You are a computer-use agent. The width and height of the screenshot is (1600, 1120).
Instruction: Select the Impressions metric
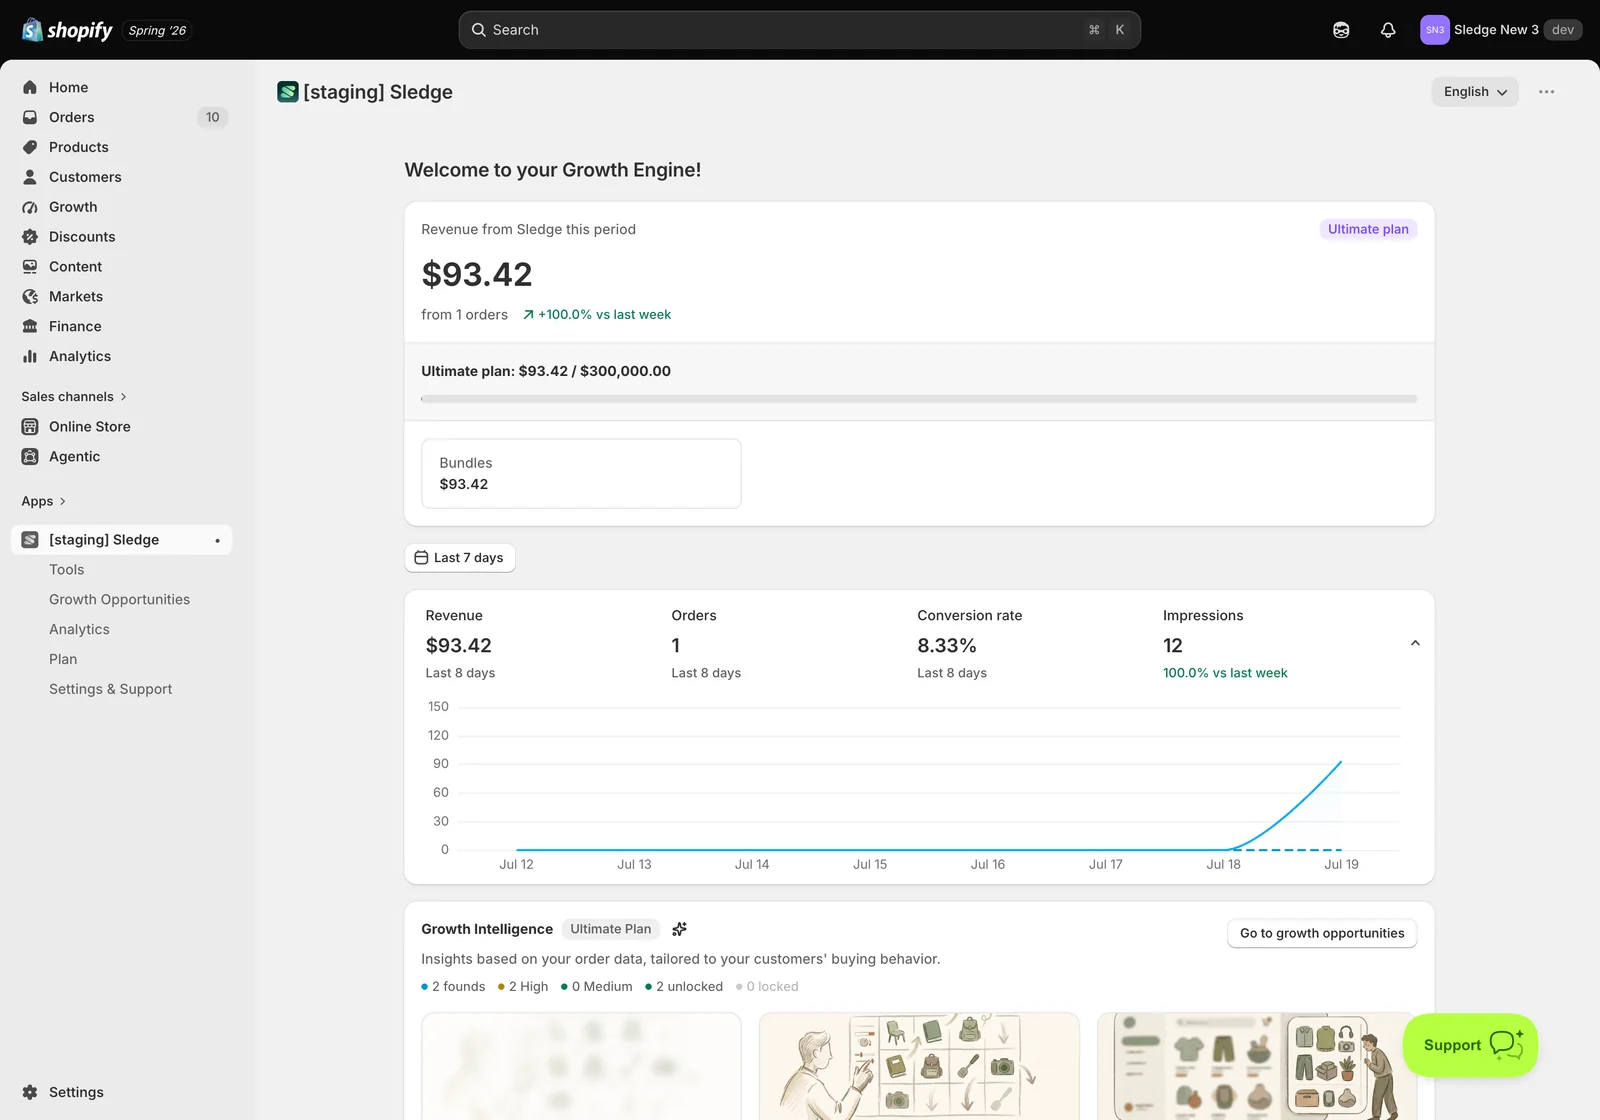[x=1225, y=644]
